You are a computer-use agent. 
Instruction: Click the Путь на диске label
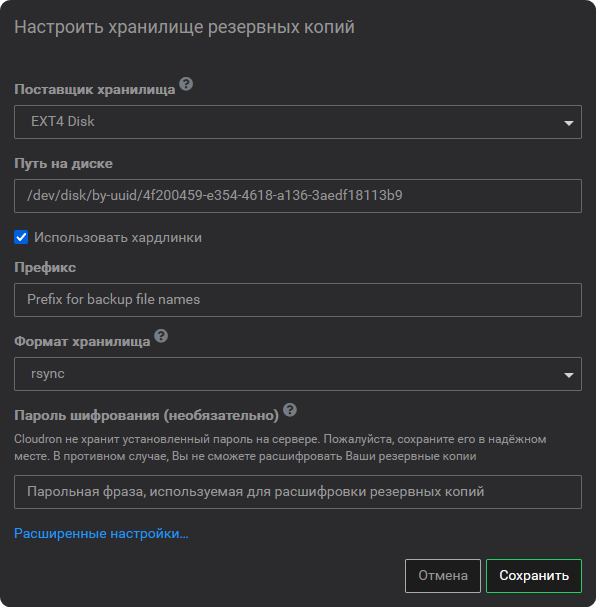[63, 164]
